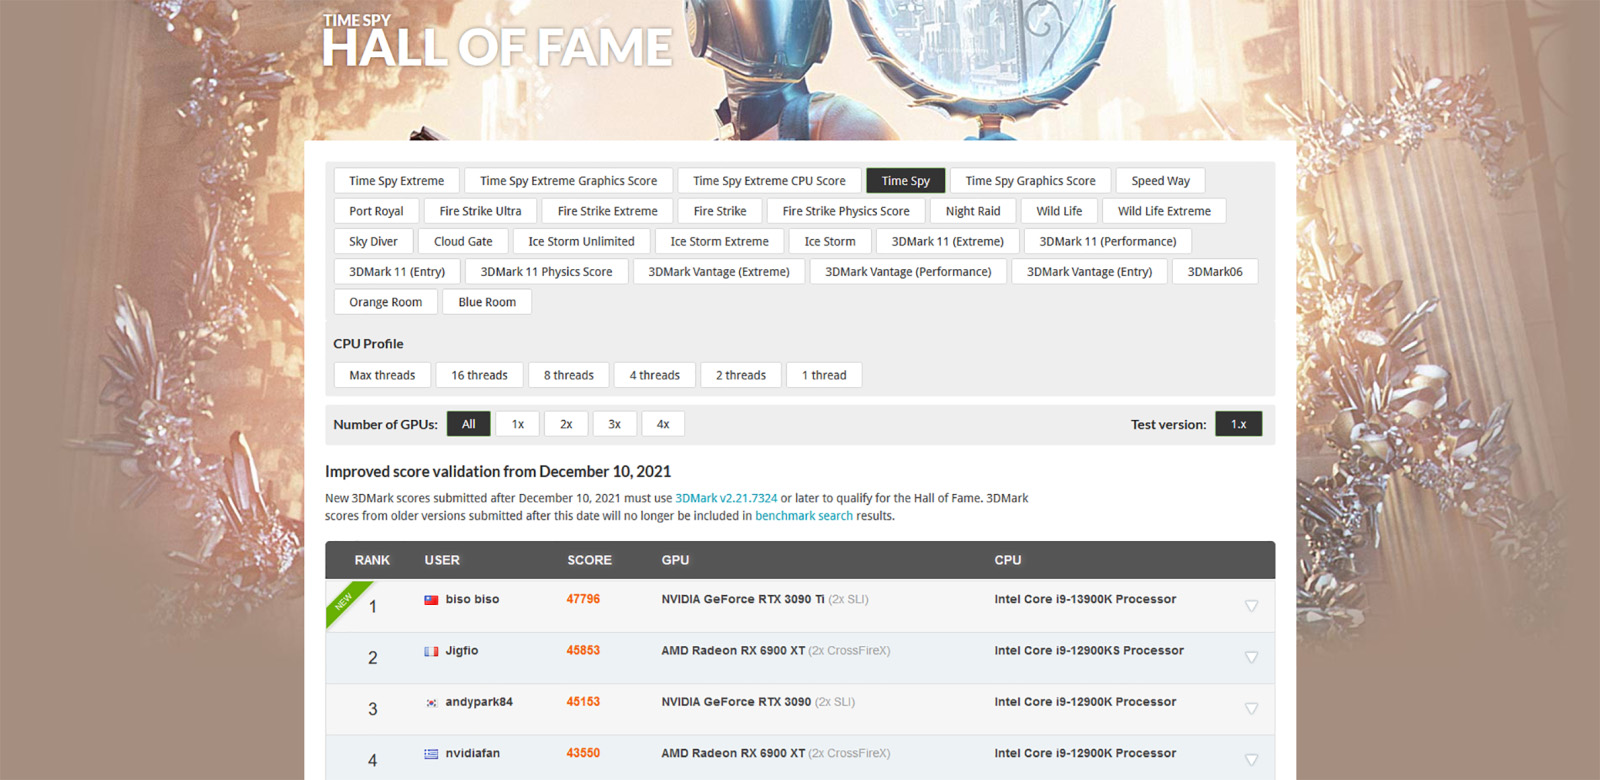Click French flag icon beside Jigfio

(x=431, y=651)
